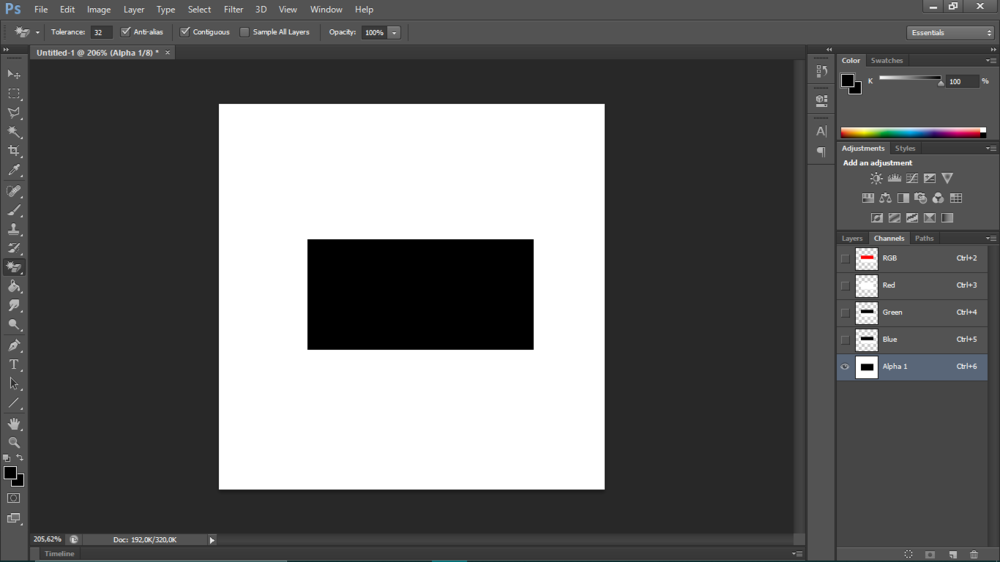The height and width of the screenshot is (562, 1000).
Task: Select the Magic Eraser tool
Action: [13, 267]
